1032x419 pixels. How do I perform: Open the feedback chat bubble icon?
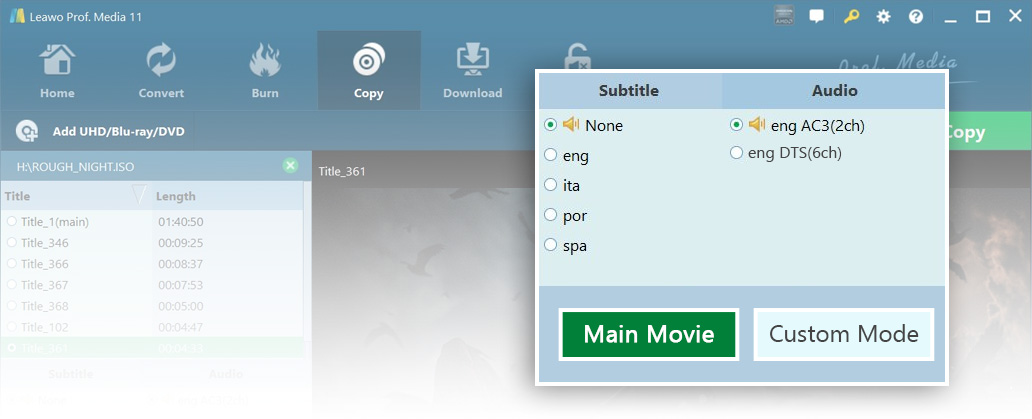click(x=816, y=16)
